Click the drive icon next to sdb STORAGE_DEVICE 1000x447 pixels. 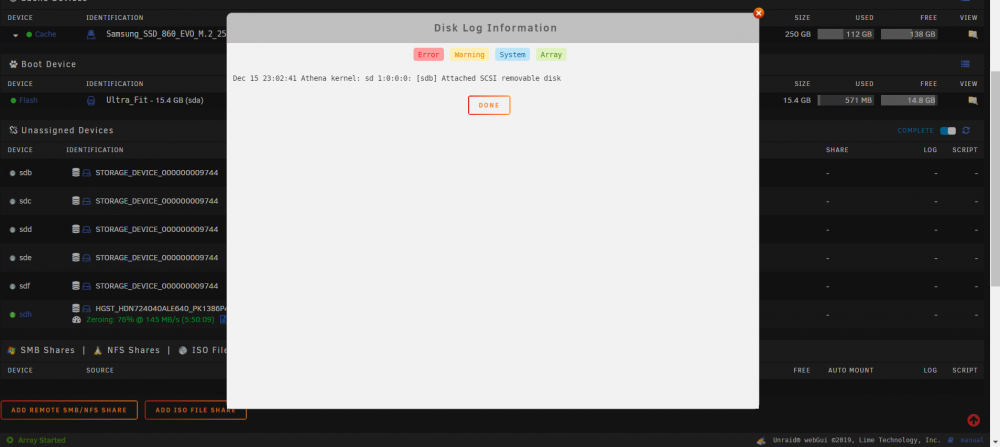(87, 173)
